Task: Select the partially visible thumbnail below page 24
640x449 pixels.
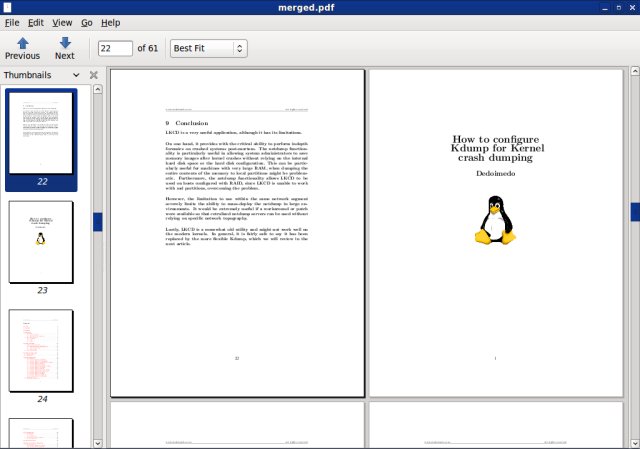Action: click(x=41, y=433)
